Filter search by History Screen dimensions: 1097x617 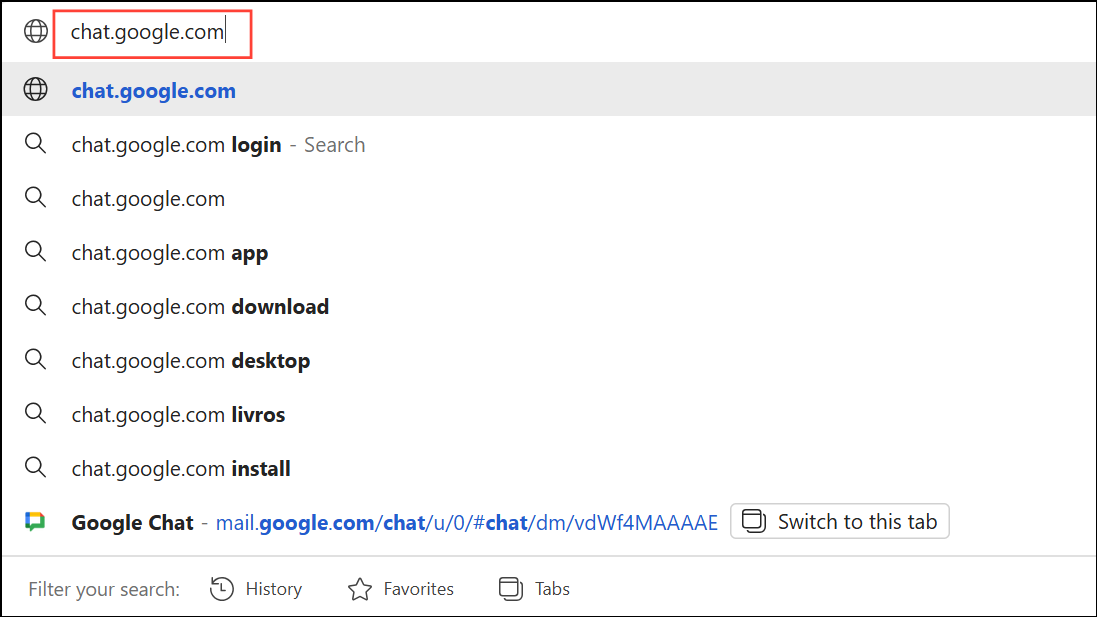pyautogui.click(x=256, y=589)
